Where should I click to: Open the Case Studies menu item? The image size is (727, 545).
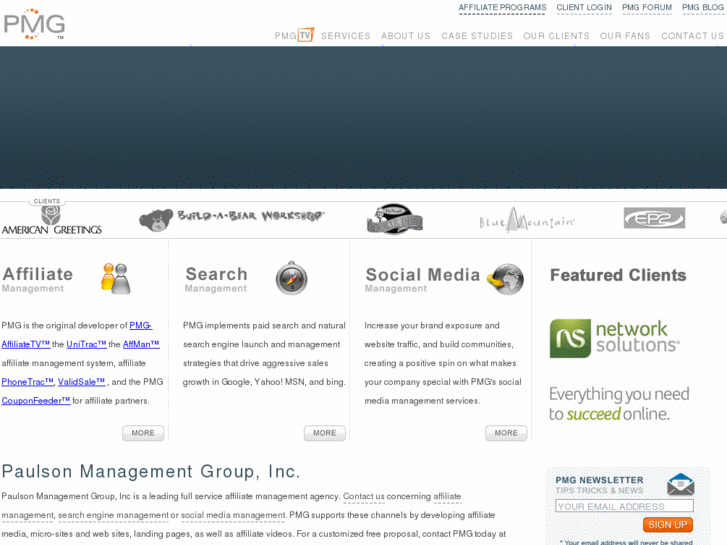477,36
